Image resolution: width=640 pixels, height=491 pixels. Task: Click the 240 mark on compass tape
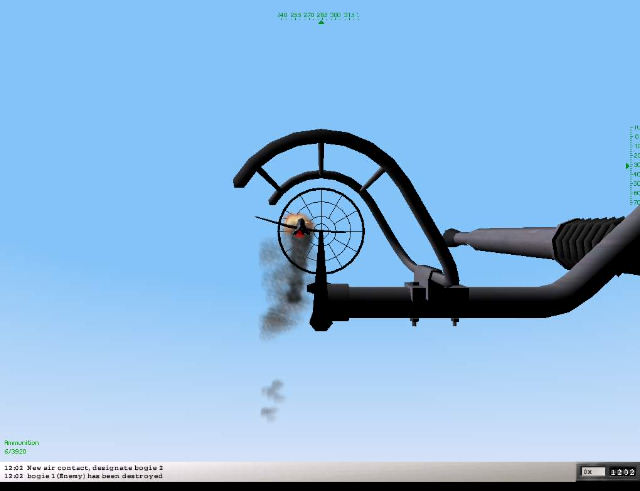point(283,15)
